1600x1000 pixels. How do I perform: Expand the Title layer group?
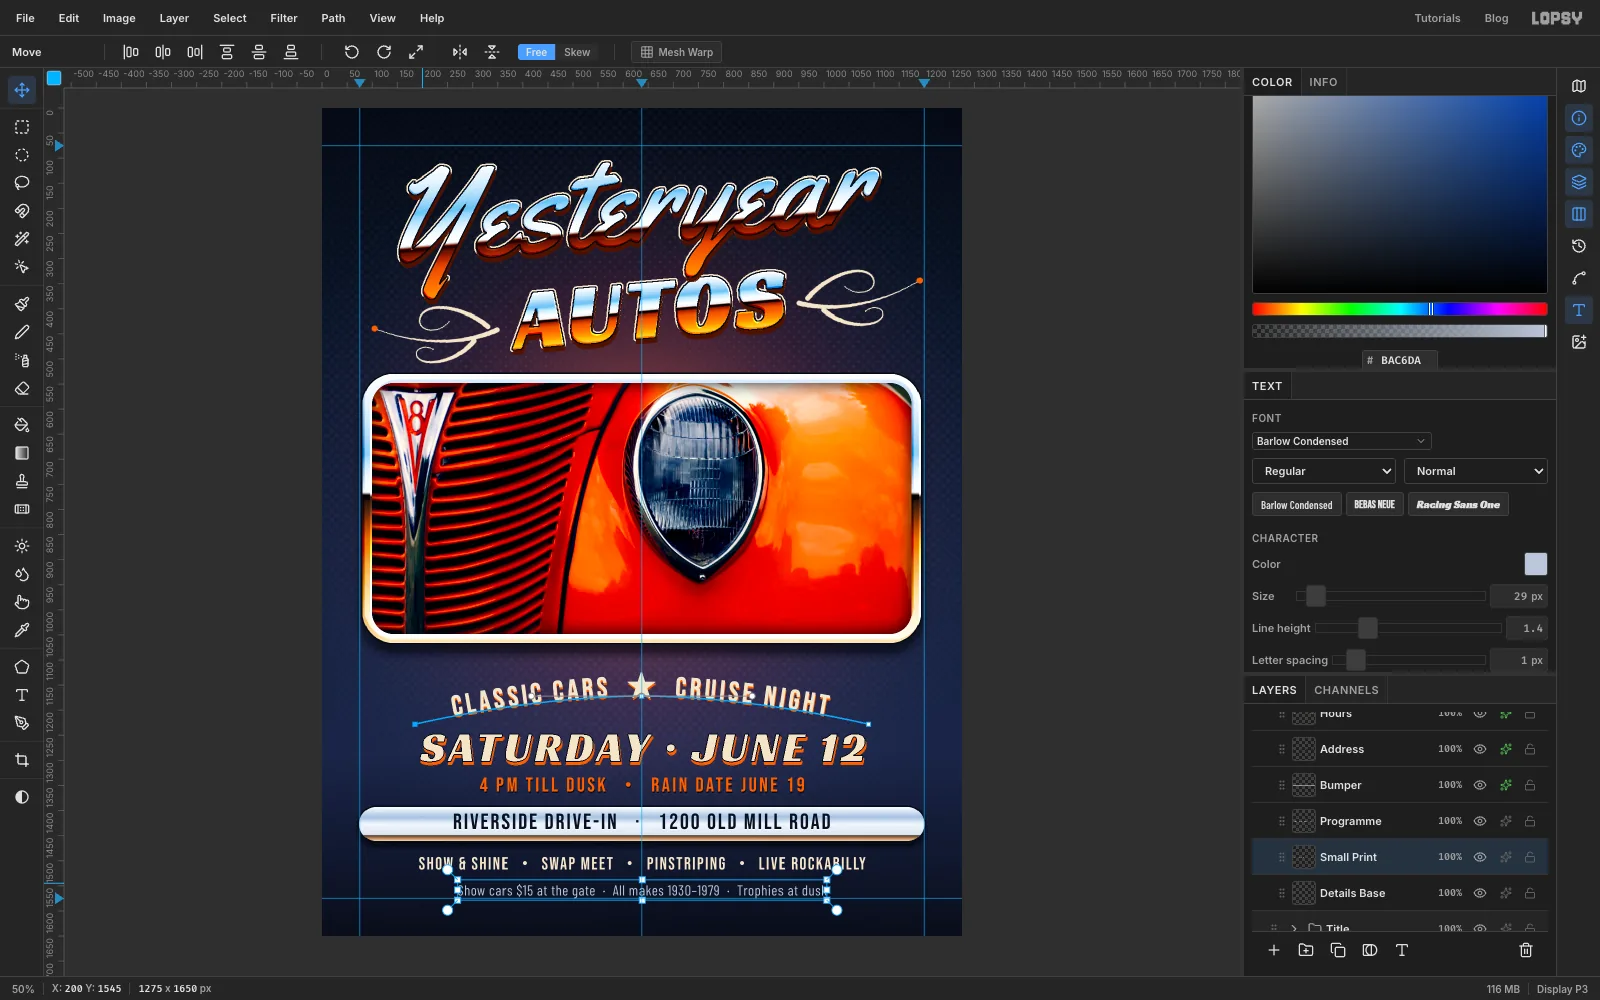[x=1294, y=928]
